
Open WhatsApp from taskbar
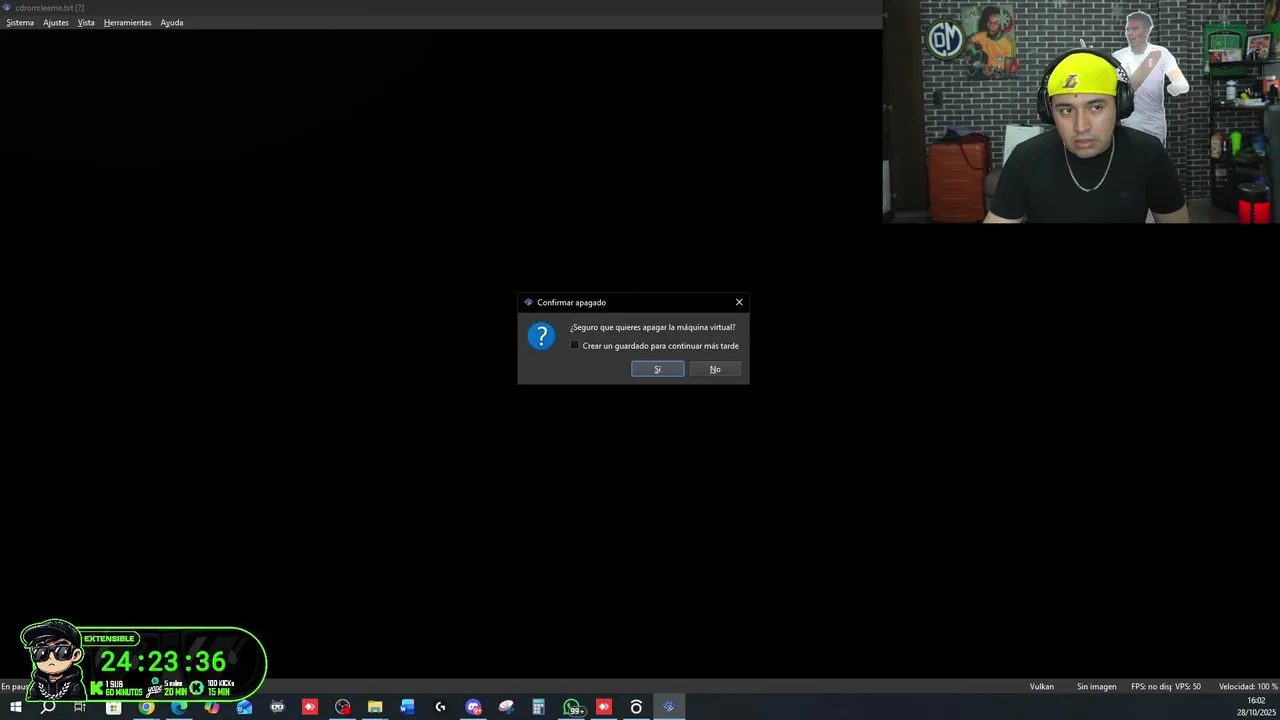(572, 707)
